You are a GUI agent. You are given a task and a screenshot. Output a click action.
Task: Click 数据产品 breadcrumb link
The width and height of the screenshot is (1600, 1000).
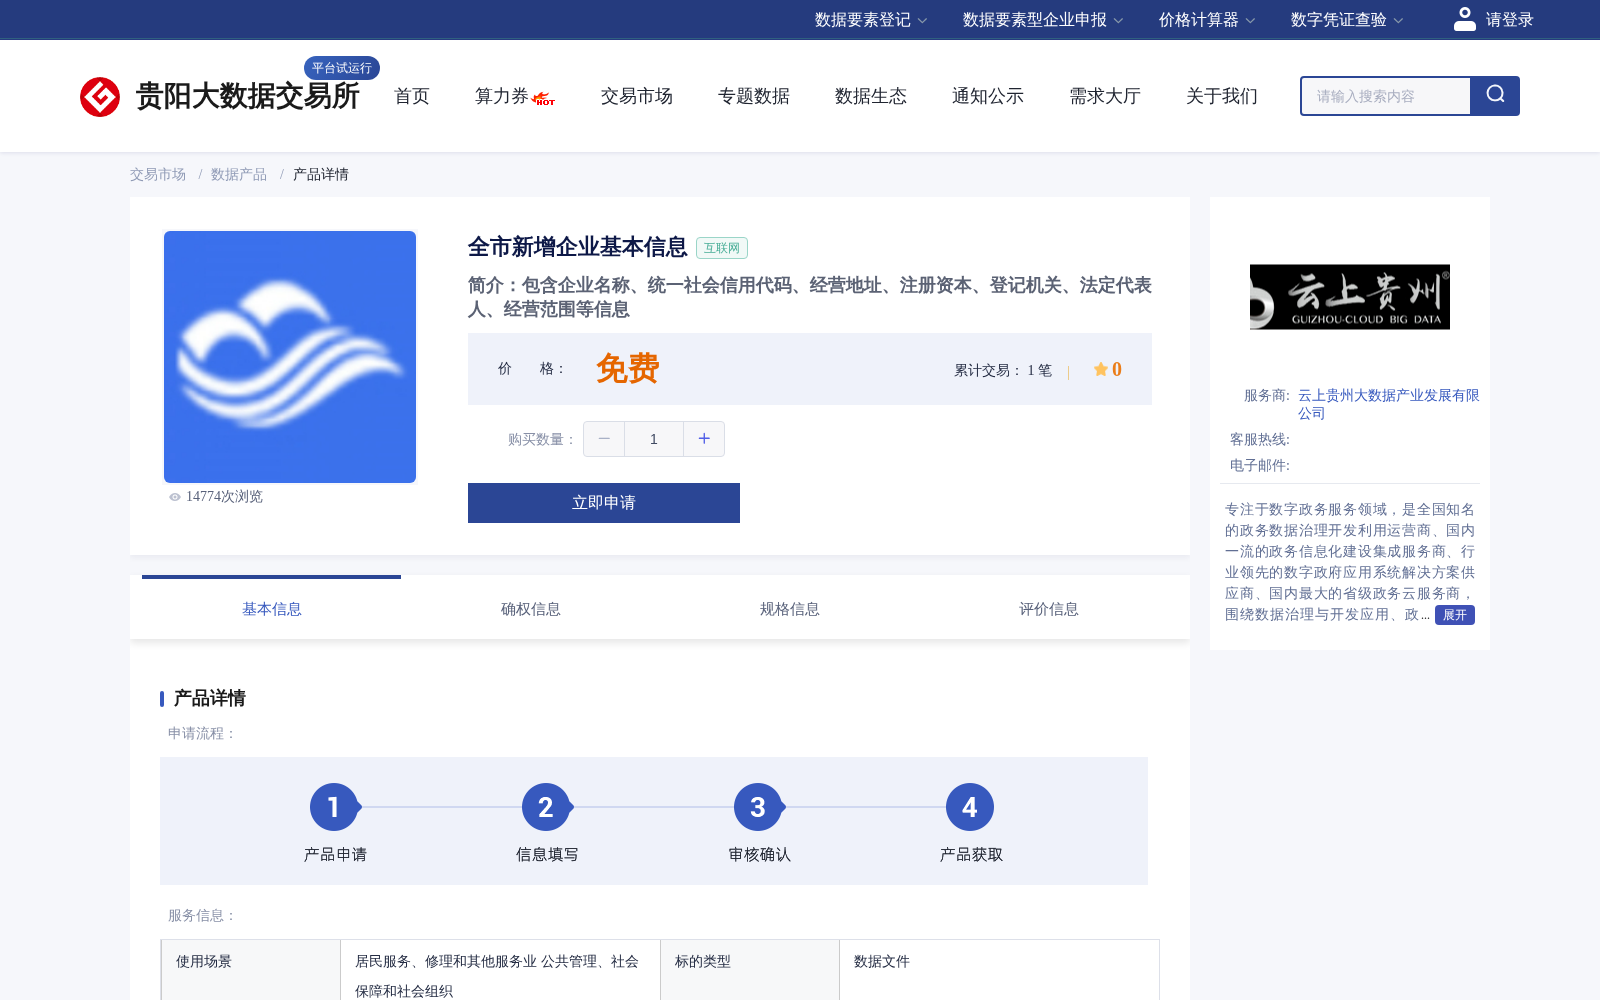[x=239, y=175]
